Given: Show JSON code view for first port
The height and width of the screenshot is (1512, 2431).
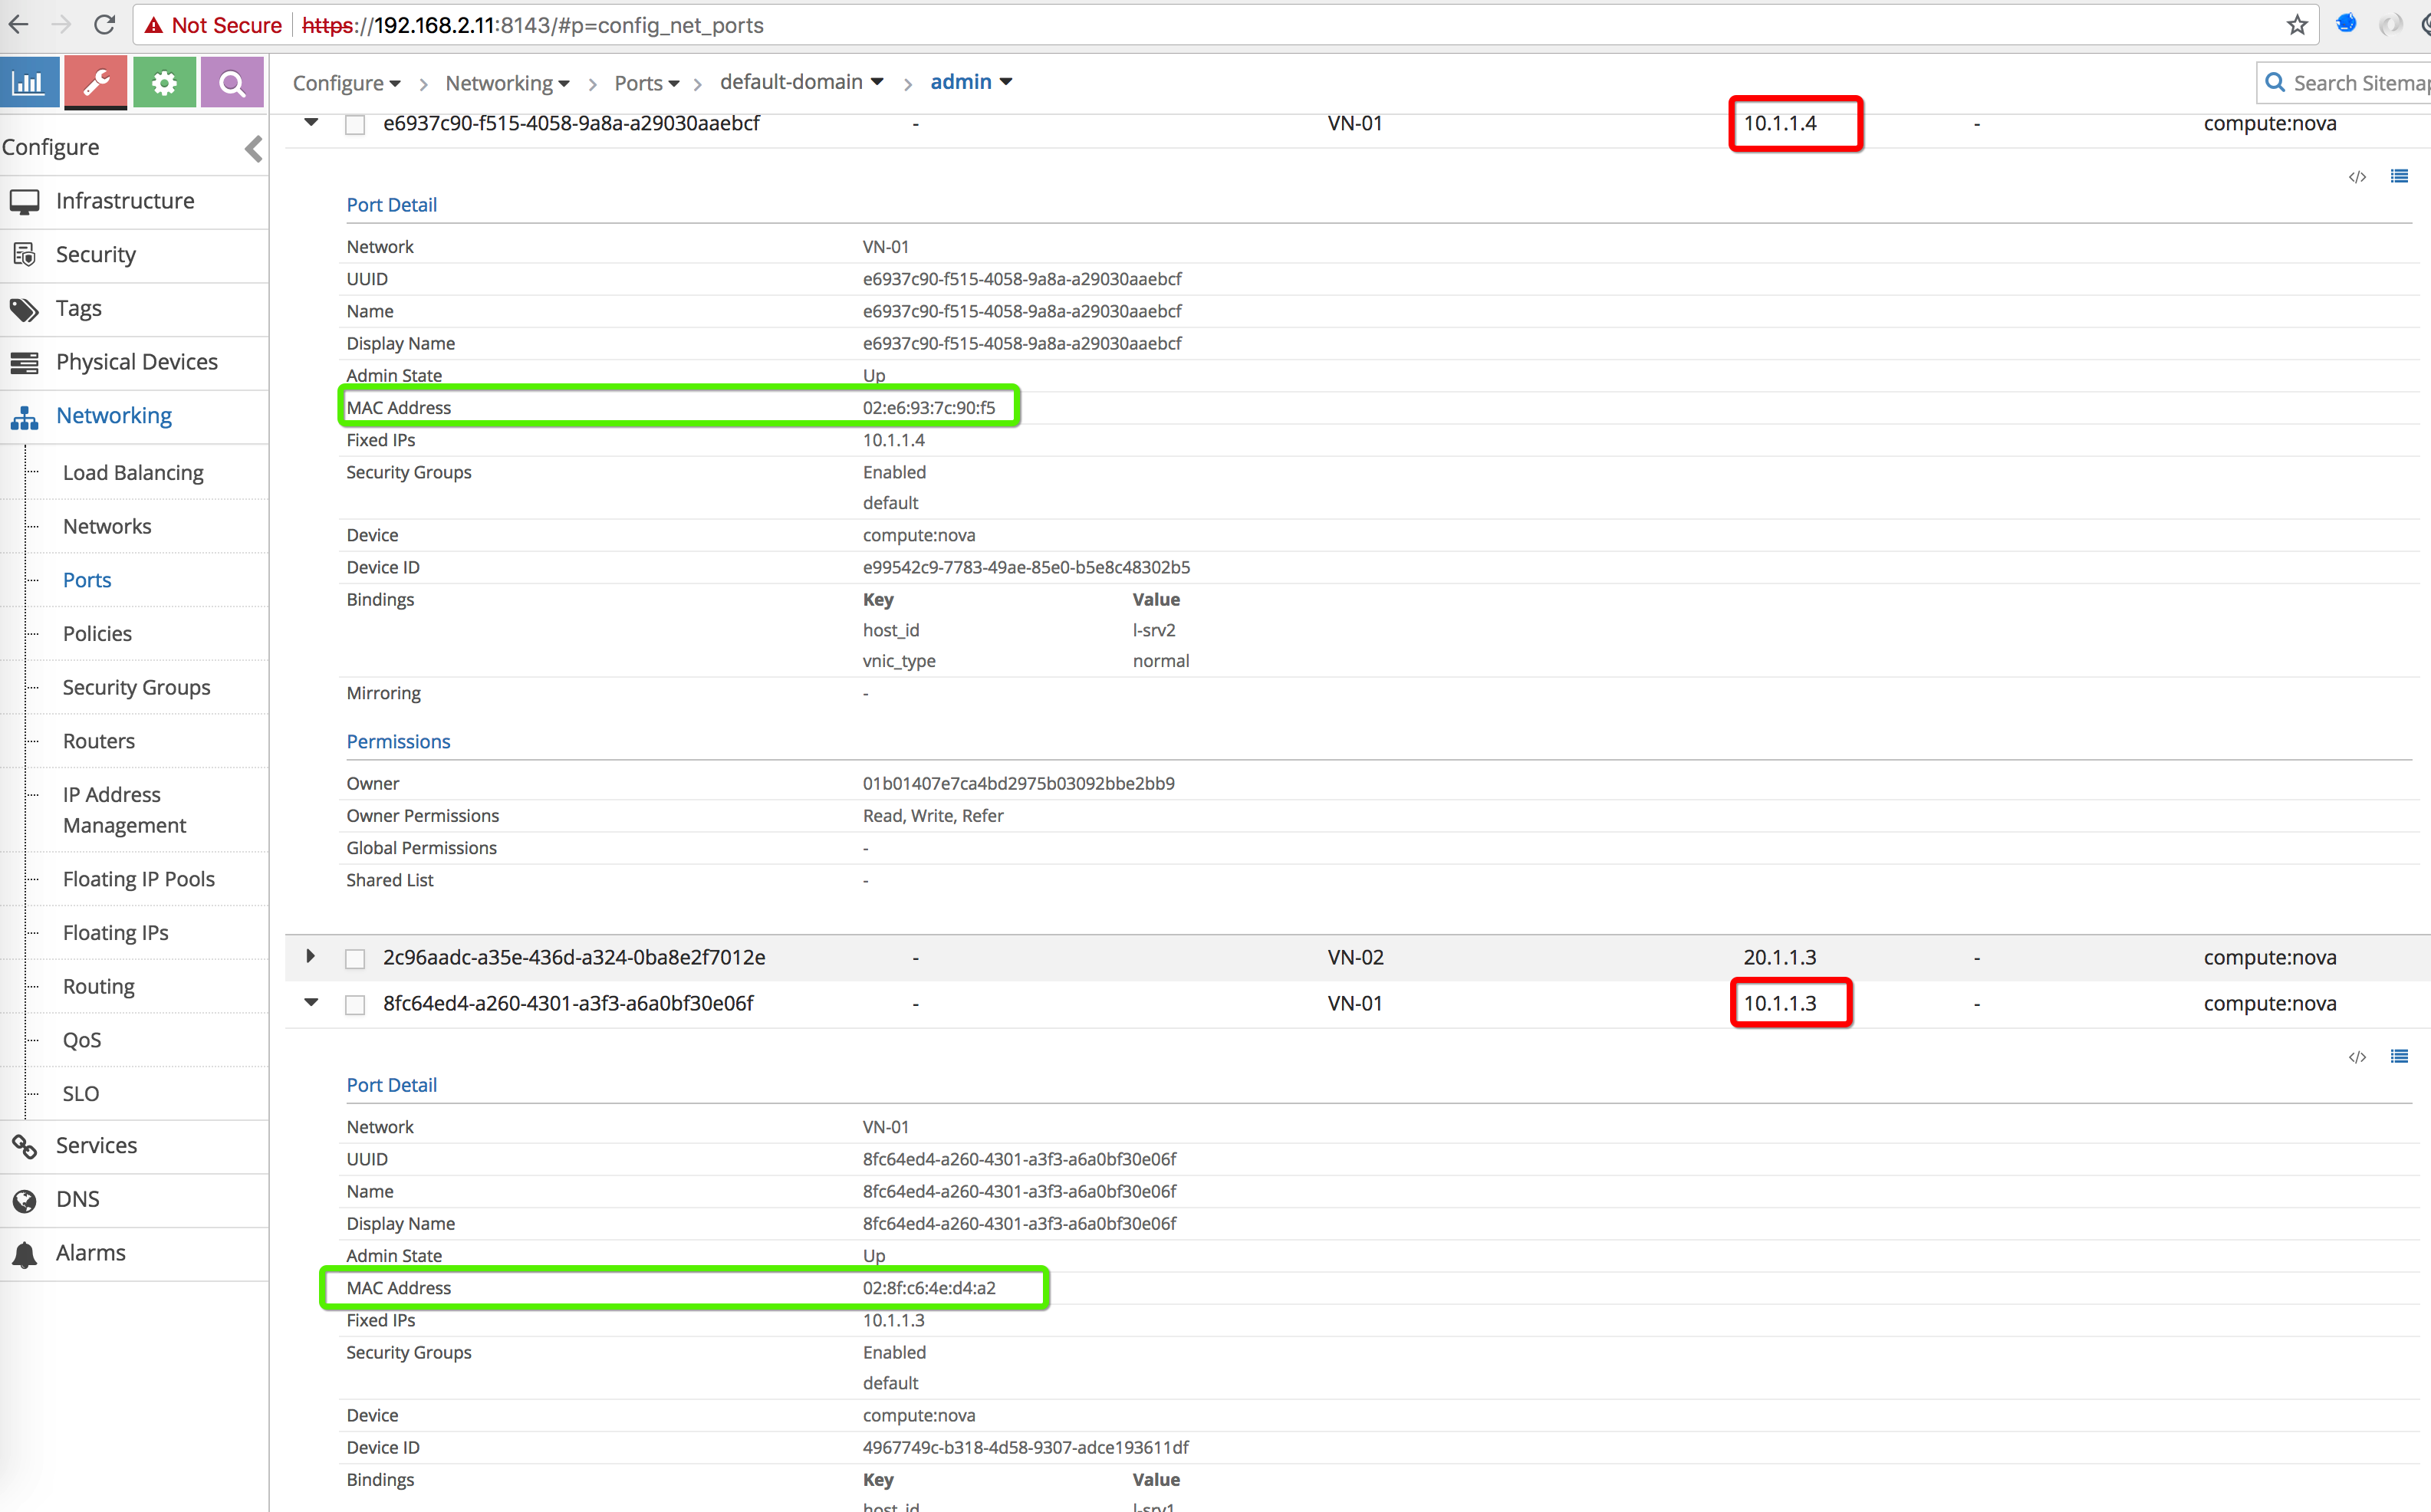Looking at the screenshot, I should click(2357, 177).
